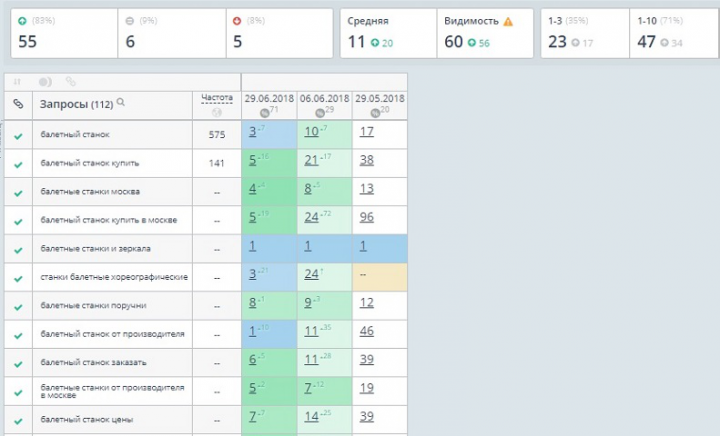The image size is (720, 436).
Task: Open the improved positions card showing 55
Action: click(x=64, y=34)
